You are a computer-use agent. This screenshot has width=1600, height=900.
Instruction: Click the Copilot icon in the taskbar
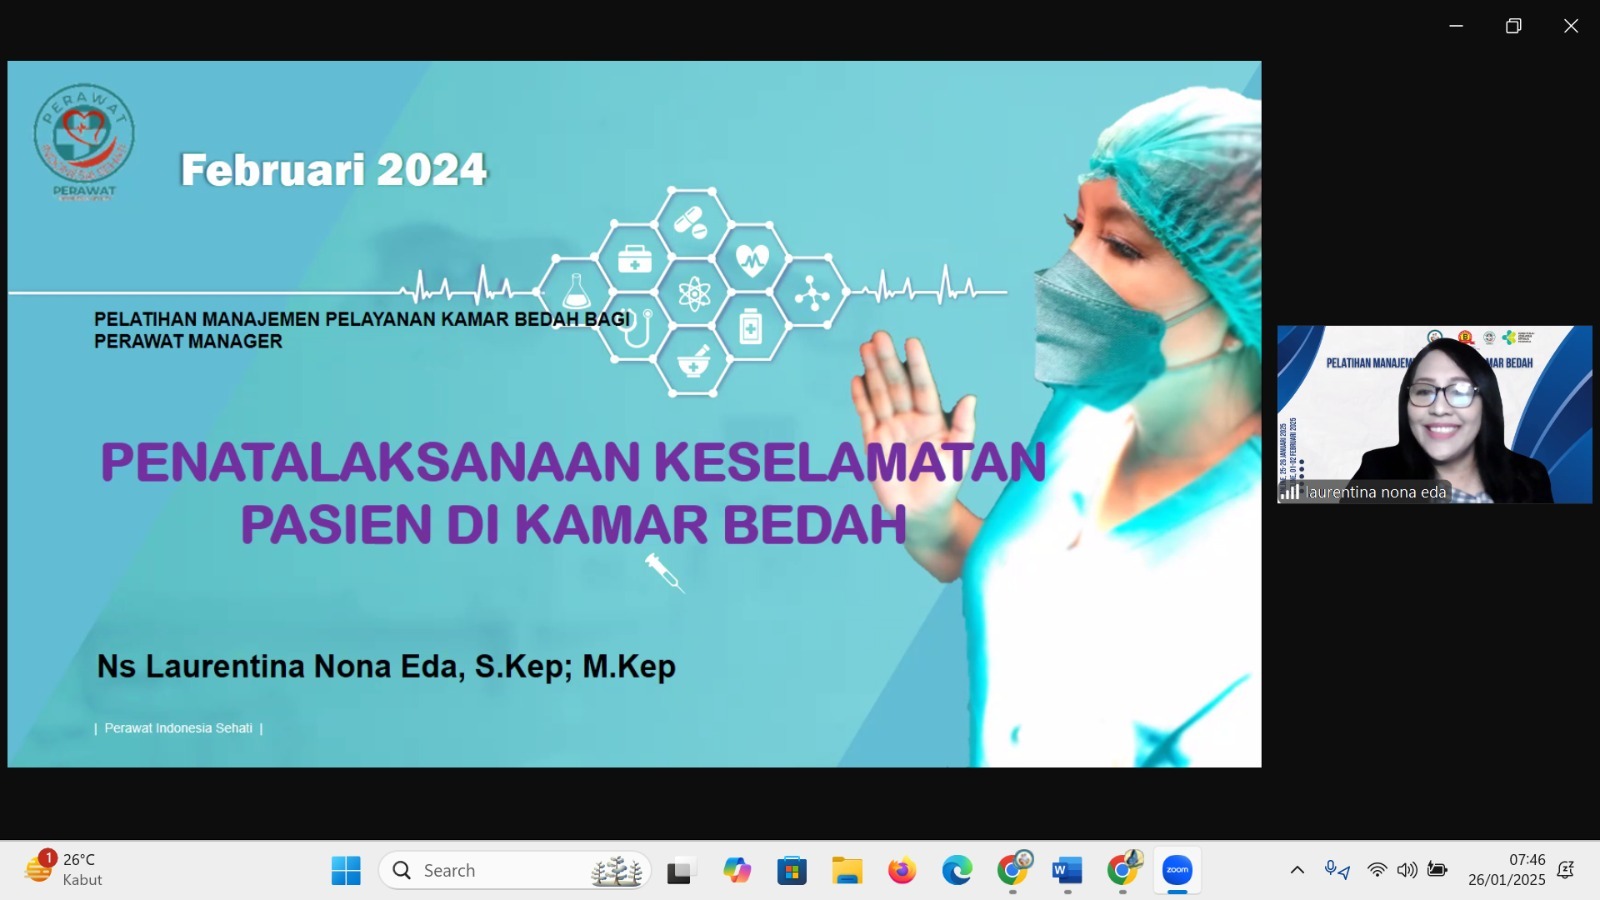737,870
